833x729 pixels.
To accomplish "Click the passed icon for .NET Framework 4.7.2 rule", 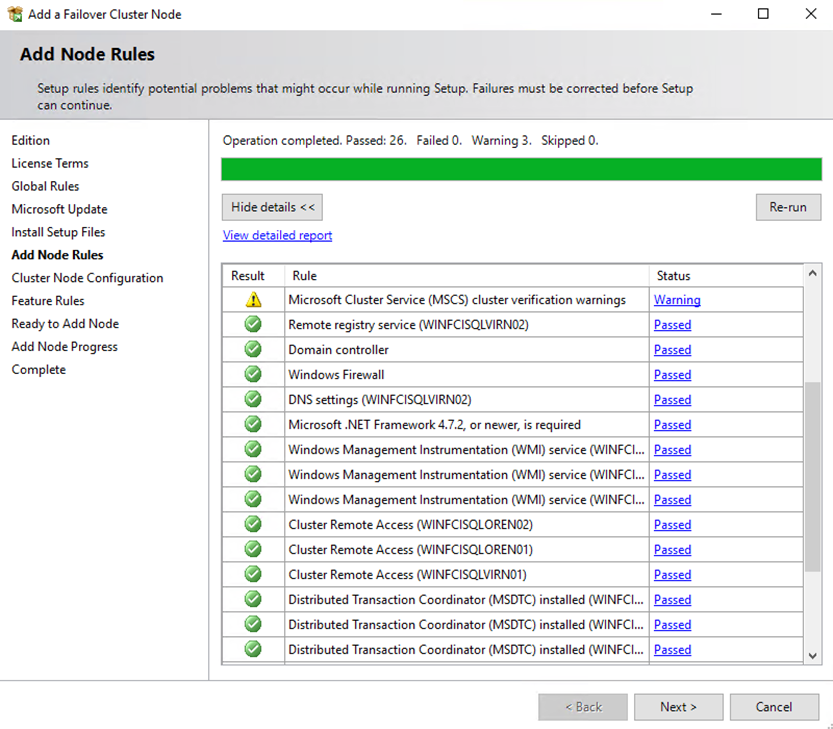I will (x=253, y=424).
